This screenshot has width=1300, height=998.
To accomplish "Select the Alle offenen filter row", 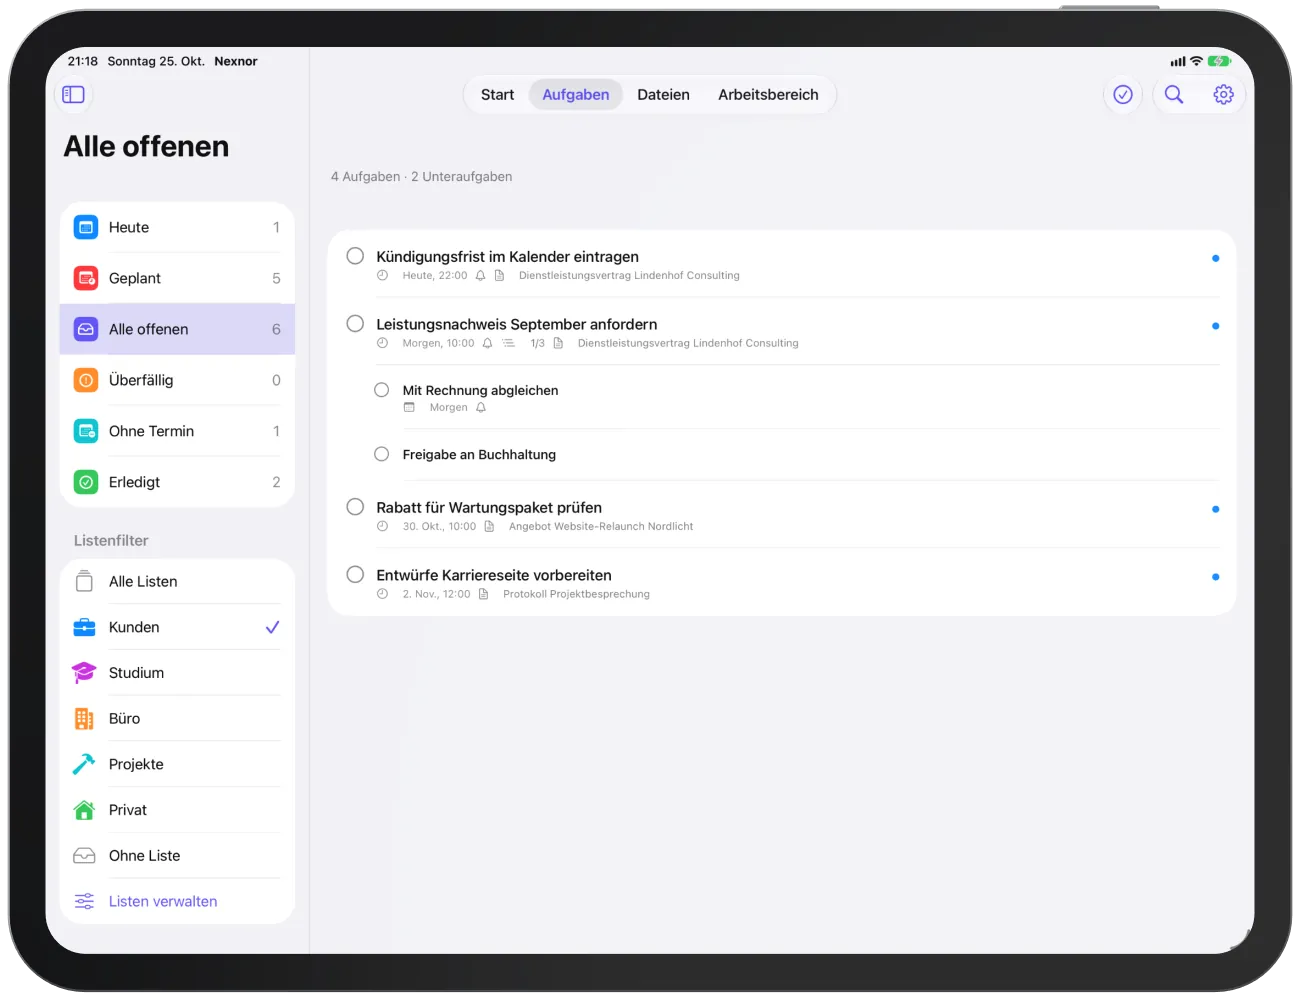I will click(177, 329).
